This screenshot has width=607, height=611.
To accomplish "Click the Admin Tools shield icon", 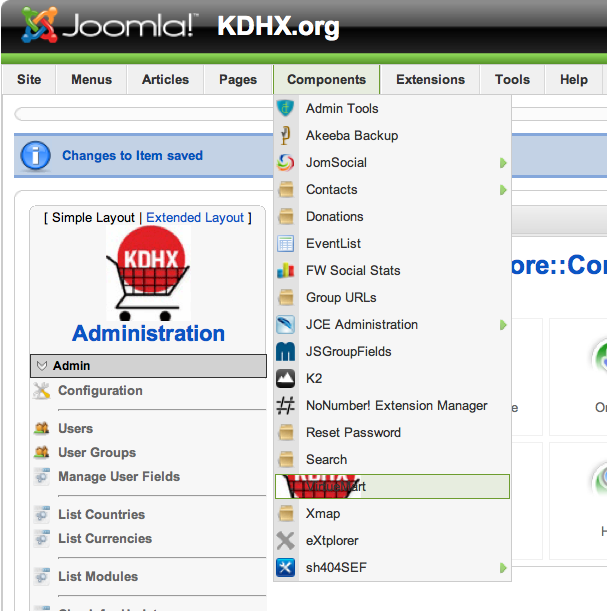I will tap(286, 108).
